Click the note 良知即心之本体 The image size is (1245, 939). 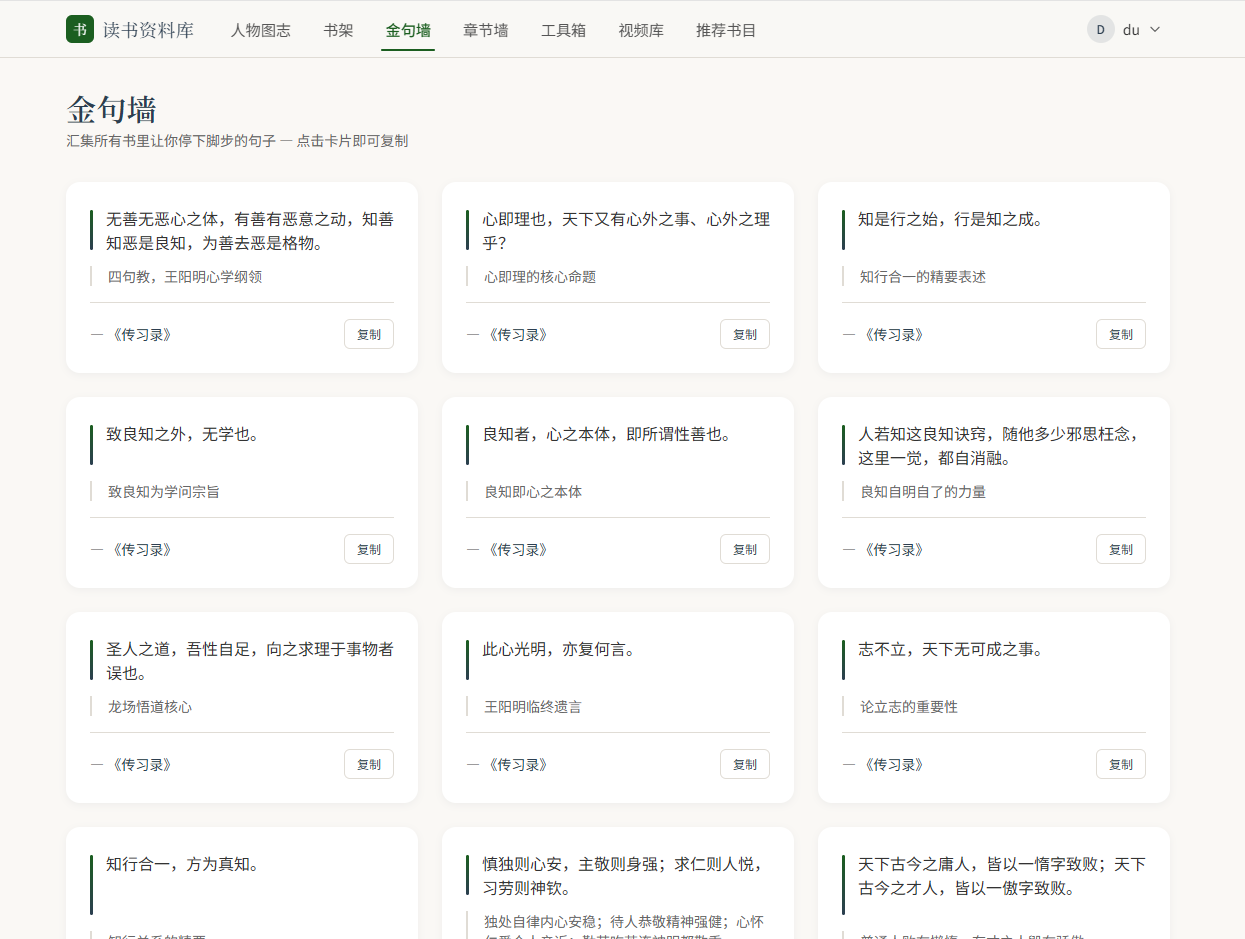[x=533, y=492]
